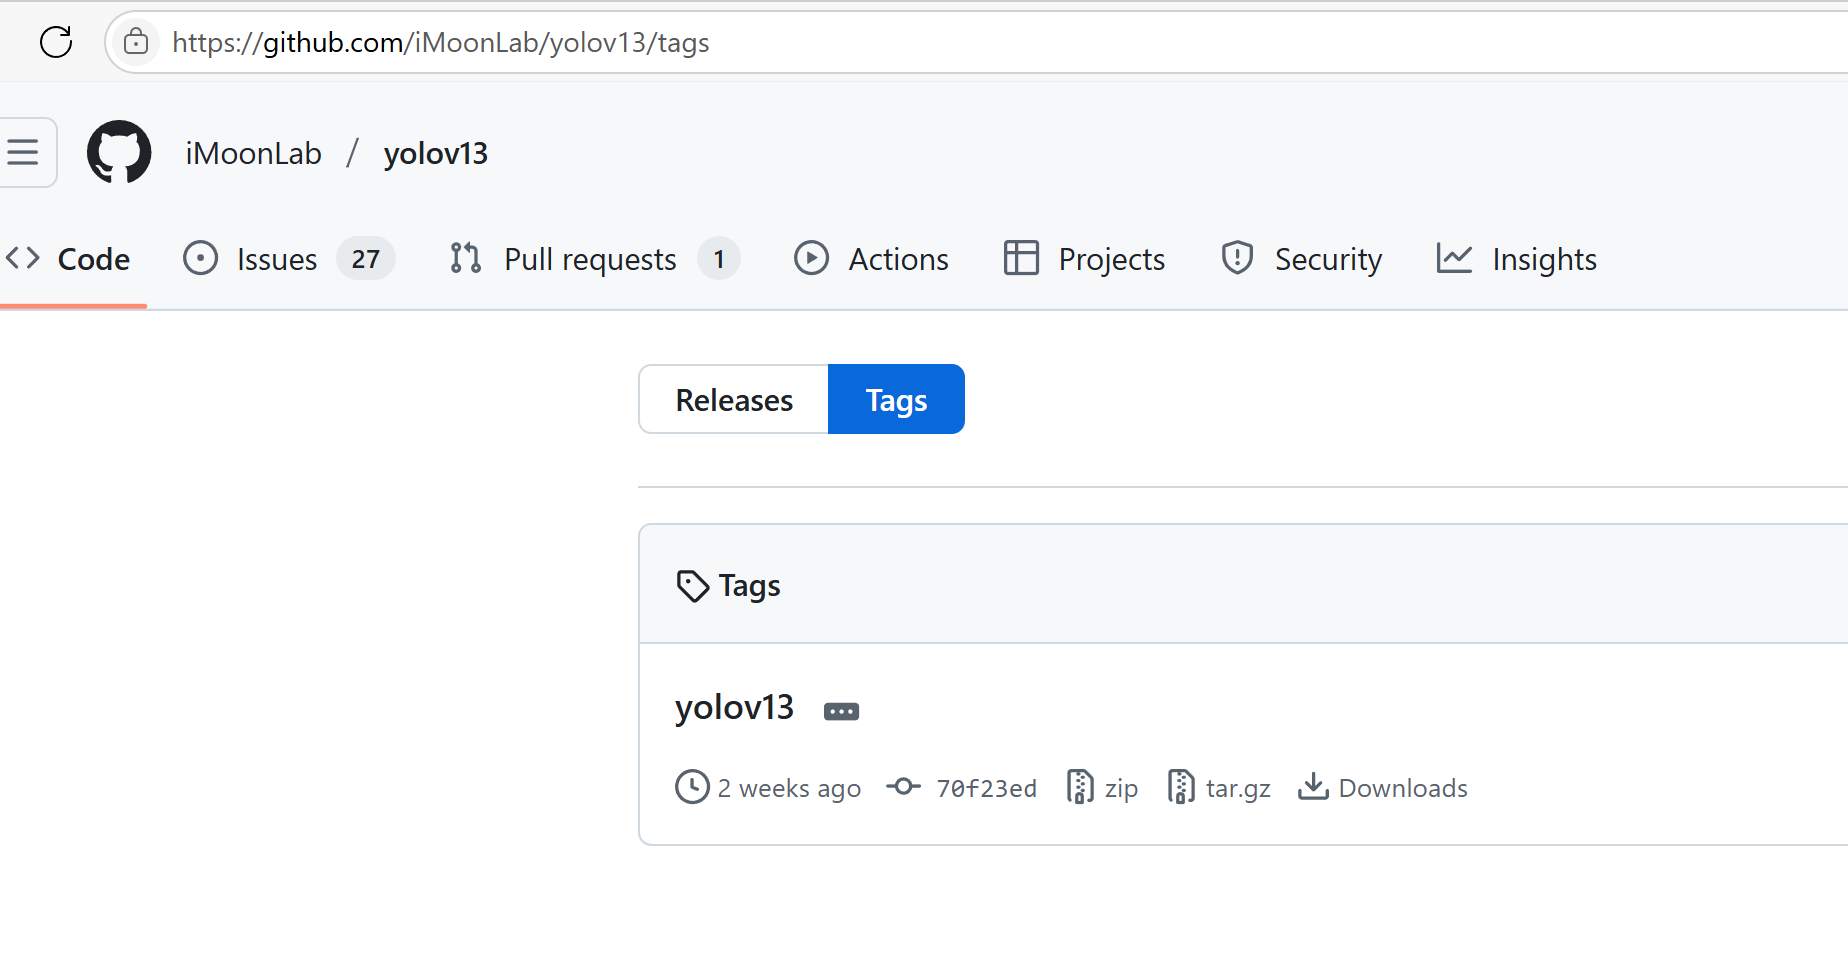The image size is (1848, 968).
Task: Click the Code tab angle-brackets icon
Action: click(x=22, y=258)
